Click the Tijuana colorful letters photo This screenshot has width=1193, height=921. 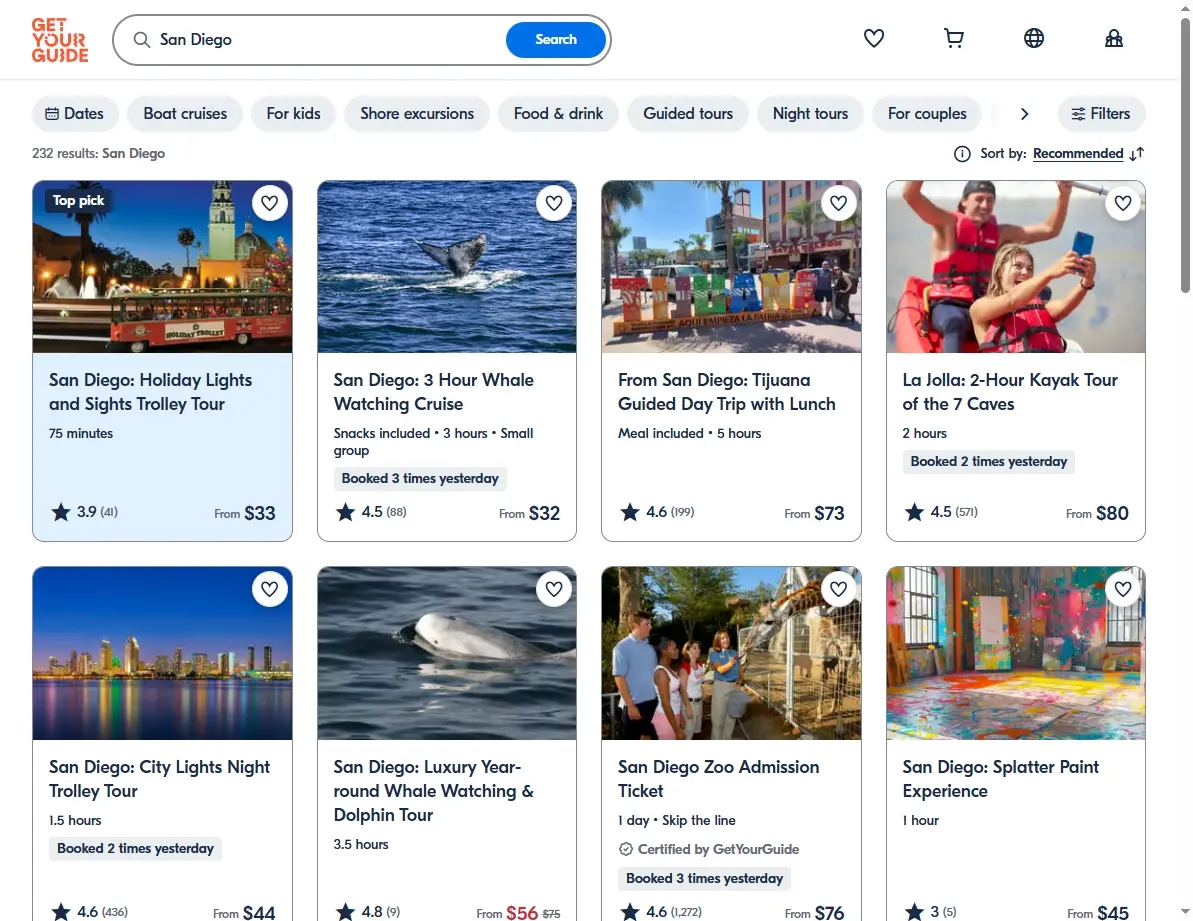(x=731, y=267)
